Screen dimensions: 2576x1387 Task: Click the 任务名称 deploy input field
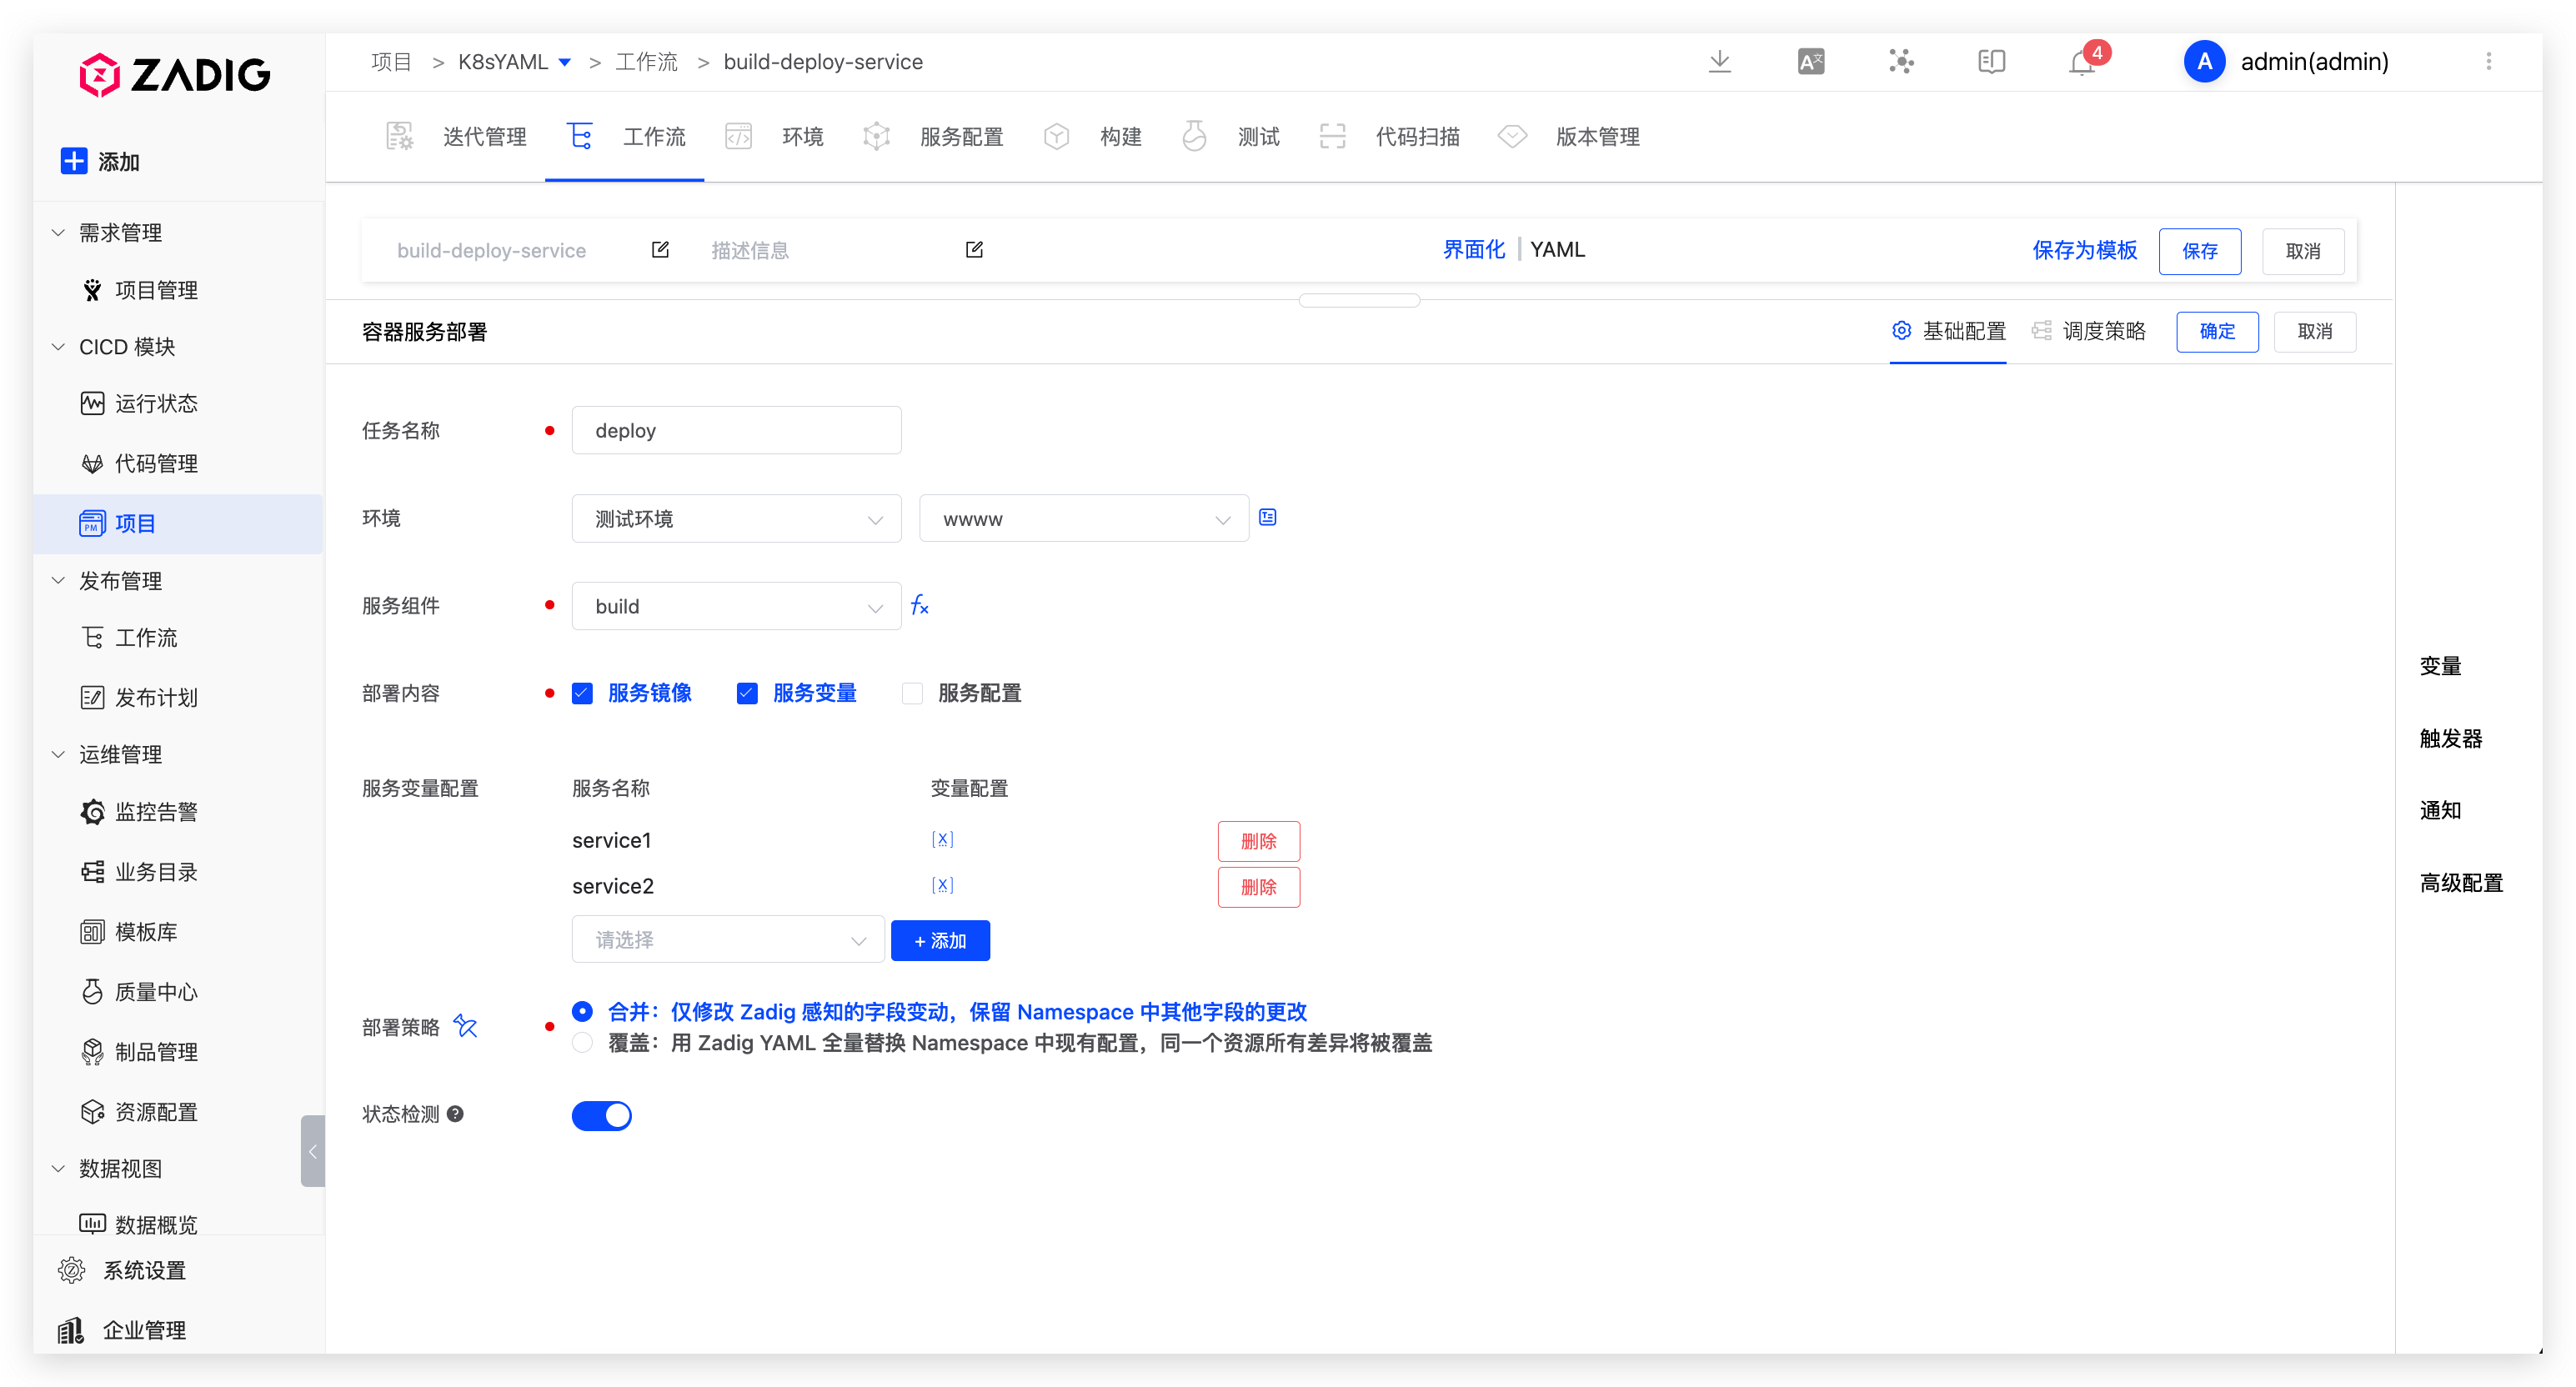coord(737,430)
